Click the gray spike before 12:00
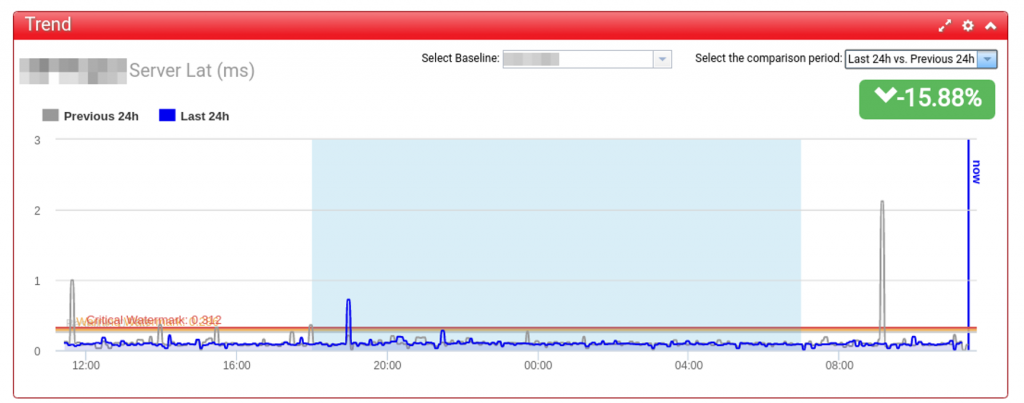 pyautogui.click(x=72, y=281)
